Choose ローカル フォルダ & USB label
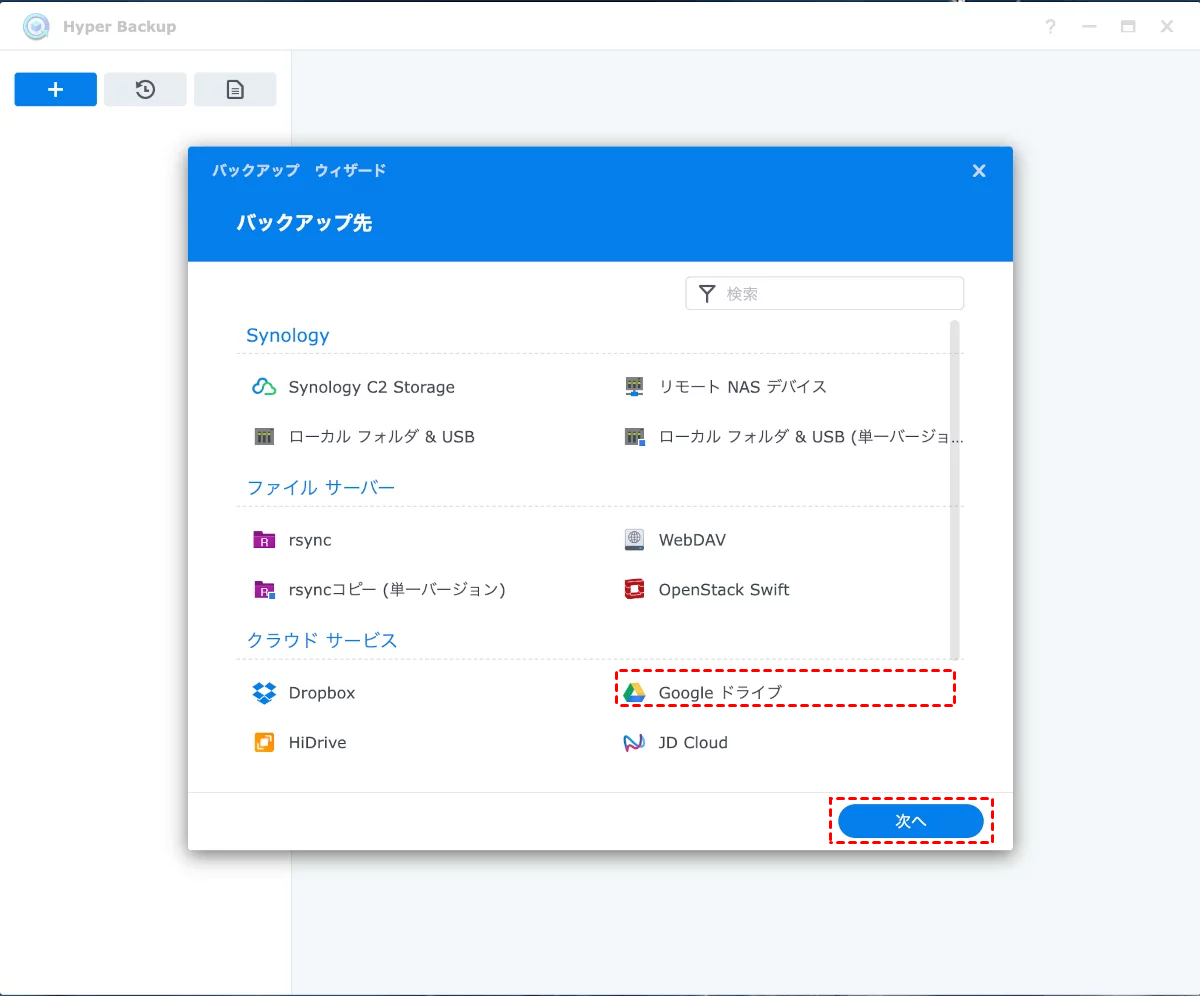The image size is (1200, 996). (381, 437)
